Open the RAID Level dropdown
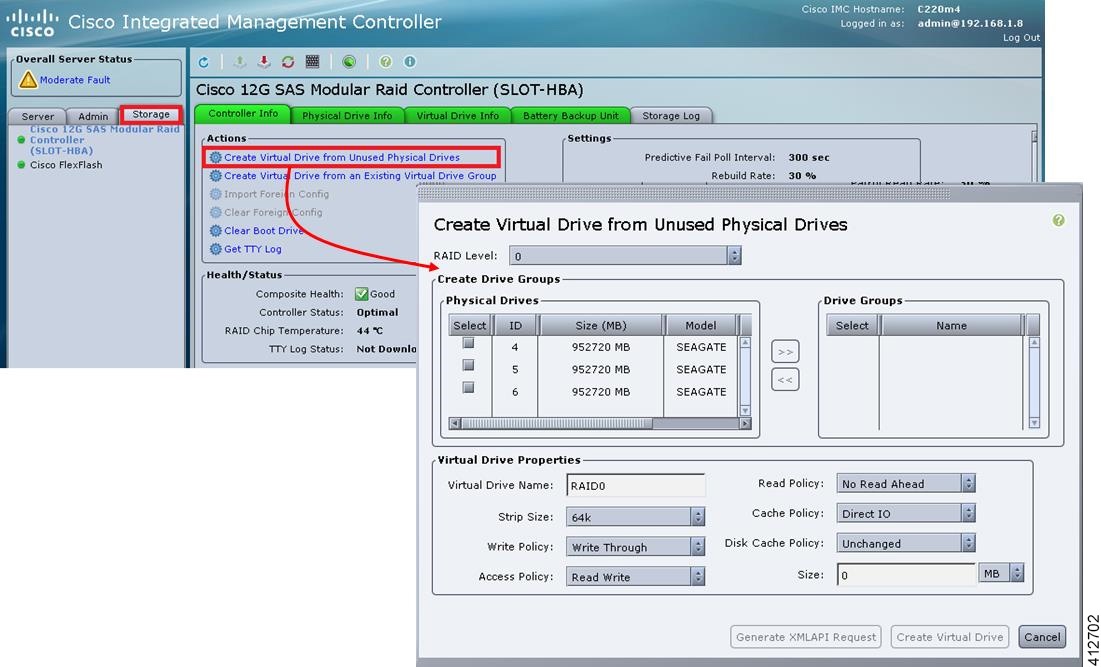This screenshot has height=667, width=1101. point(625,256)
